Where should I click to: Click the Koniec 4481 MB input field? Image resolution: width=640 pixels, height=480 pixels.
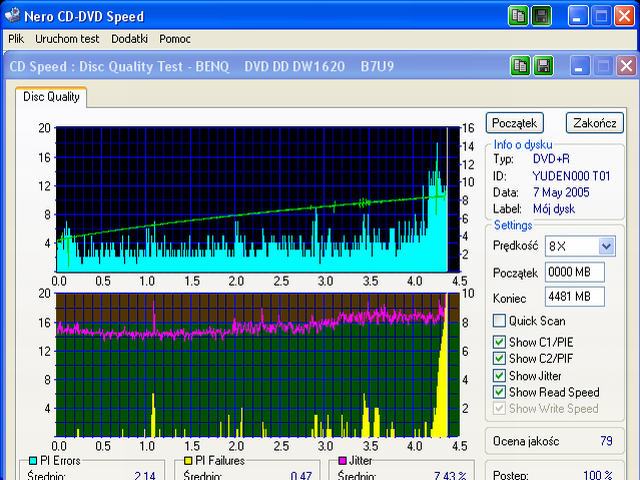point(575,297)
